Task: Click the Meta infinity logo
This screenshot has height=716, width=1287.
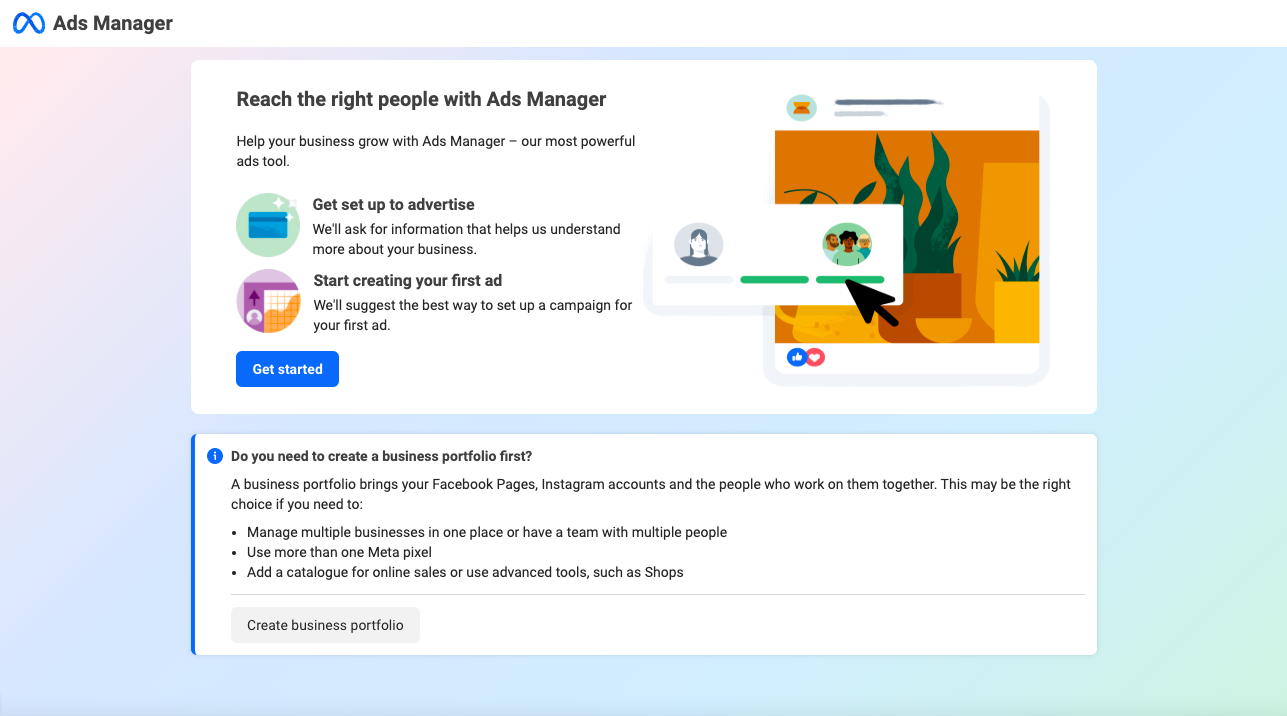Action: 29,23
